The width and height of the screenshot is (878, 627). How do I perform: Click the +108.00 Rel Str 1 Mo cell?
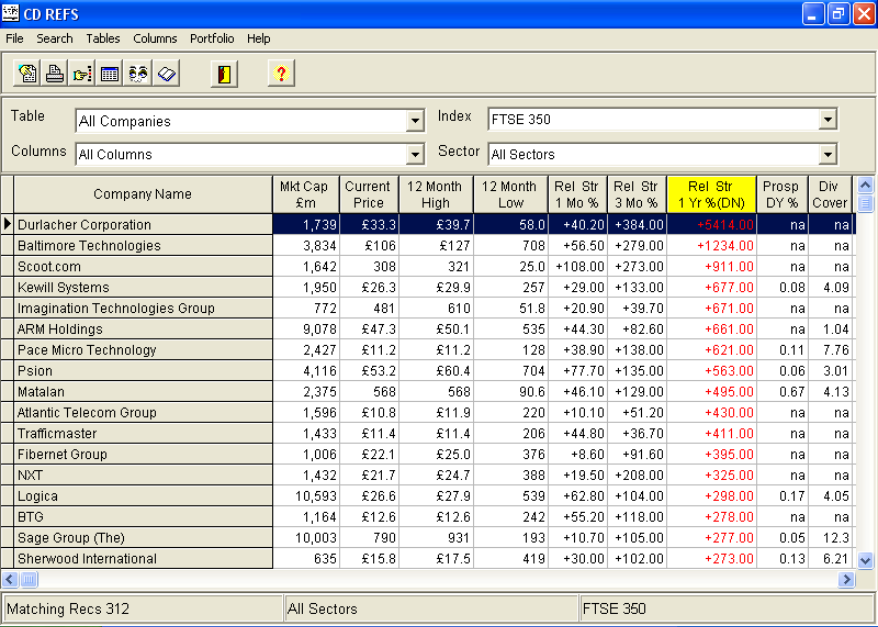tap(578, 266)
